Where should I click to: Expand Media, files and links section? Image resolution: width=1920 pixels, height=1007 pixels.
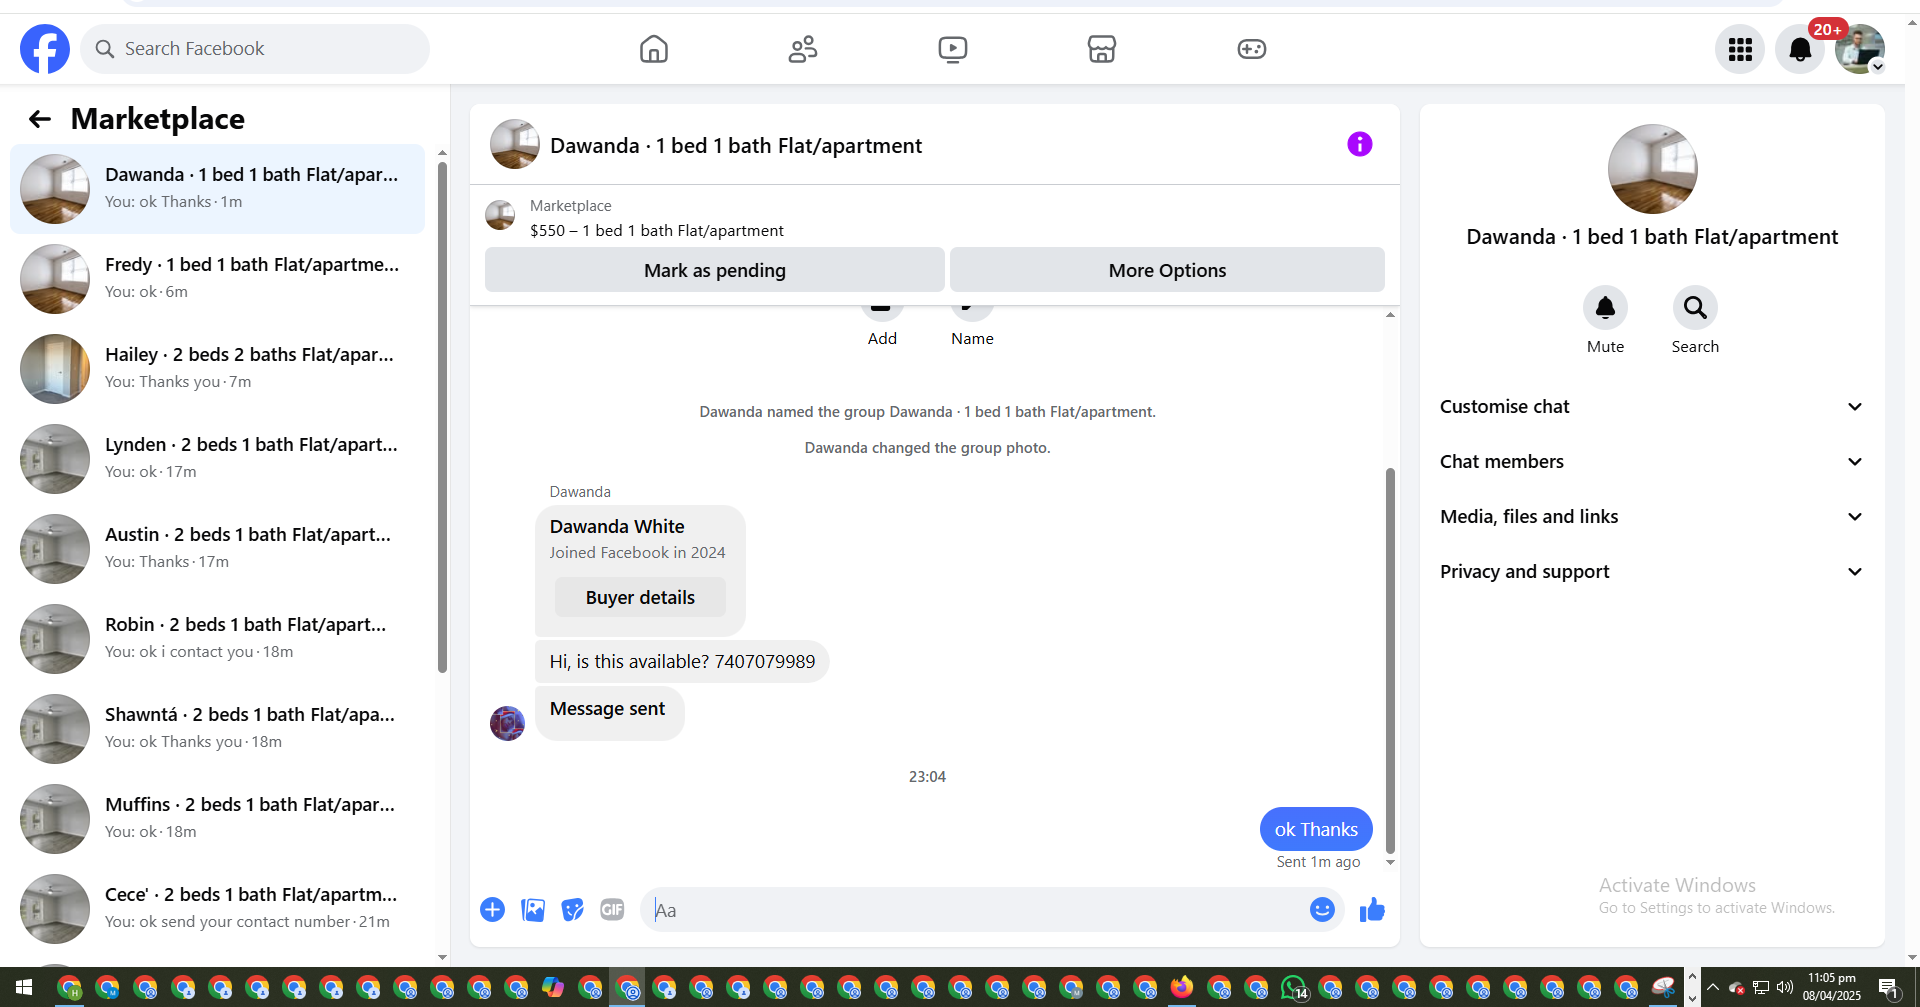click(x=1651, y=517)
